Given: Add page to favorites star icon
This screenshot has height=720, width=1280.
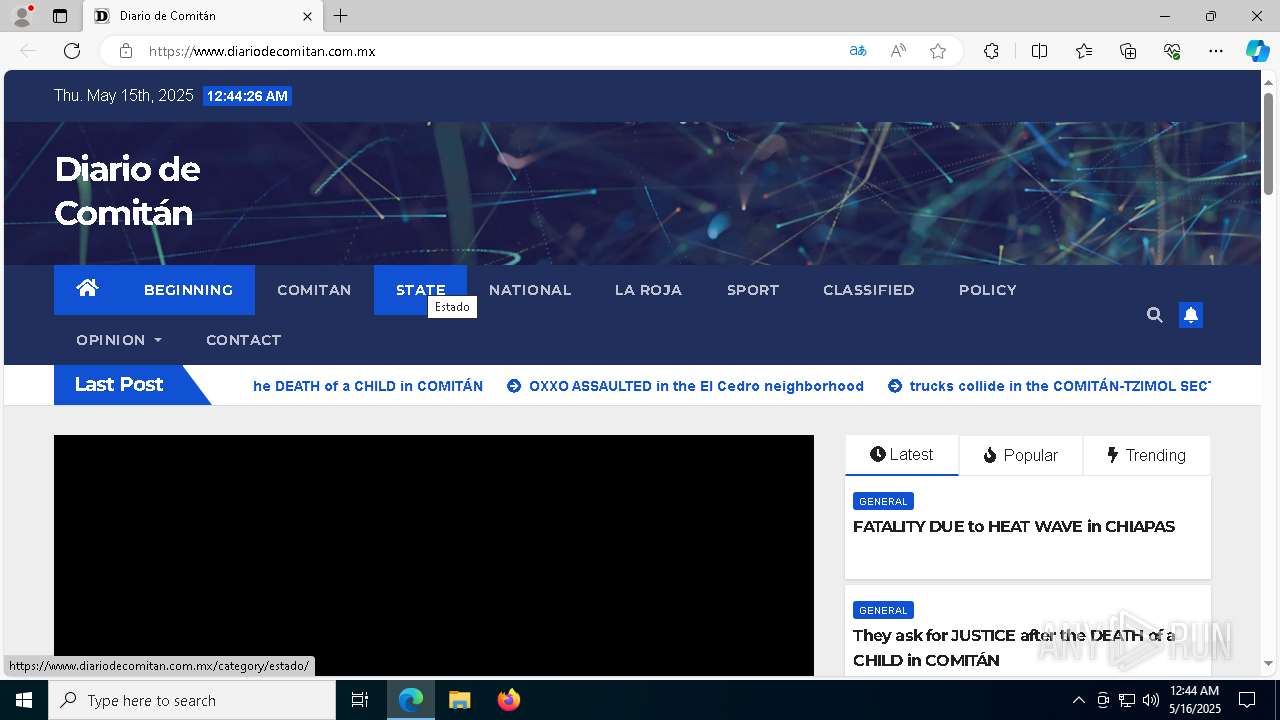Looking at the screenshot, I should pos(938,51).
